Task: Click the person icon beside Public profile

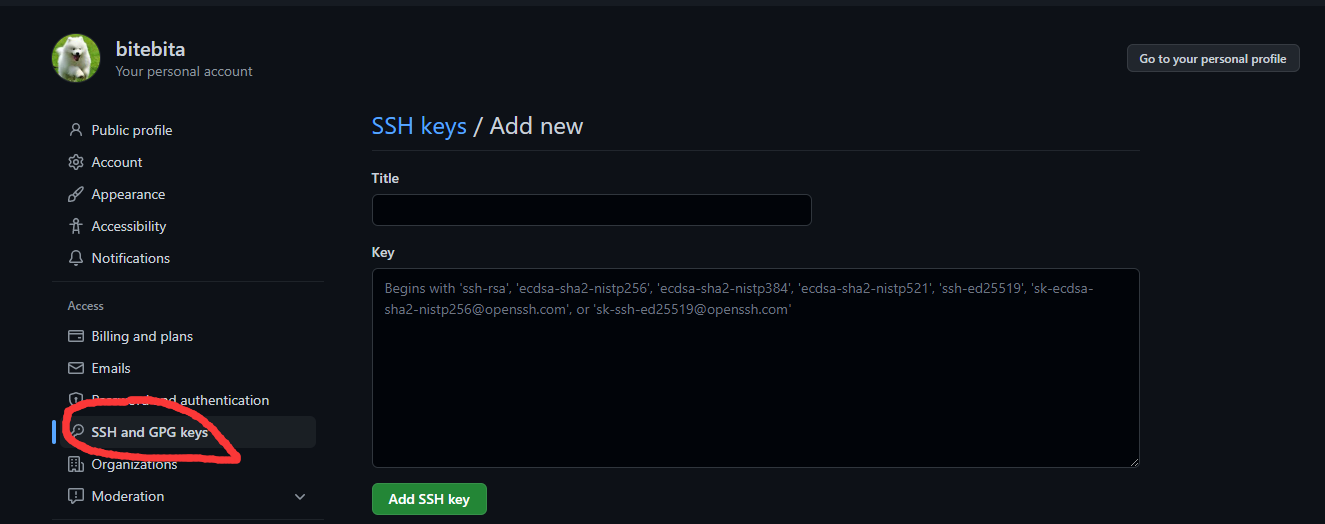Action: click(x=75, y=130)
